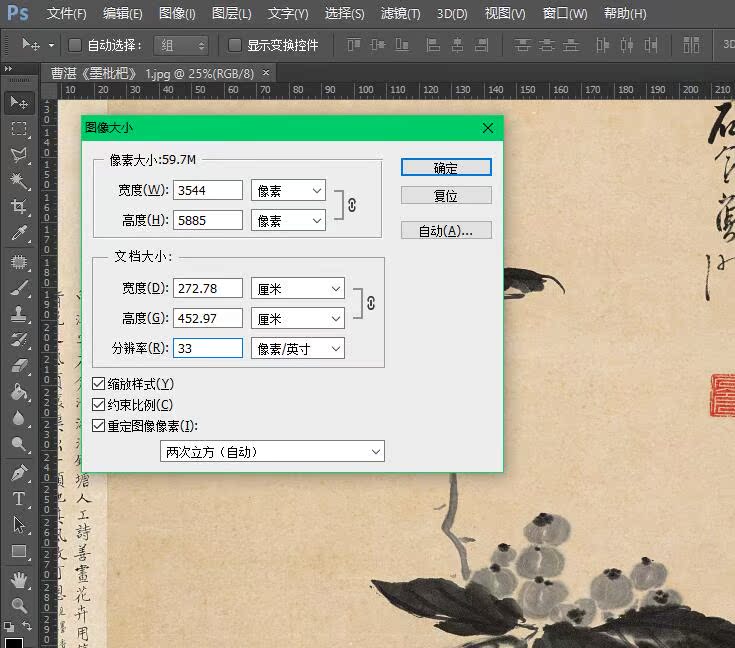Select the History Brush tool

point(19,339)
